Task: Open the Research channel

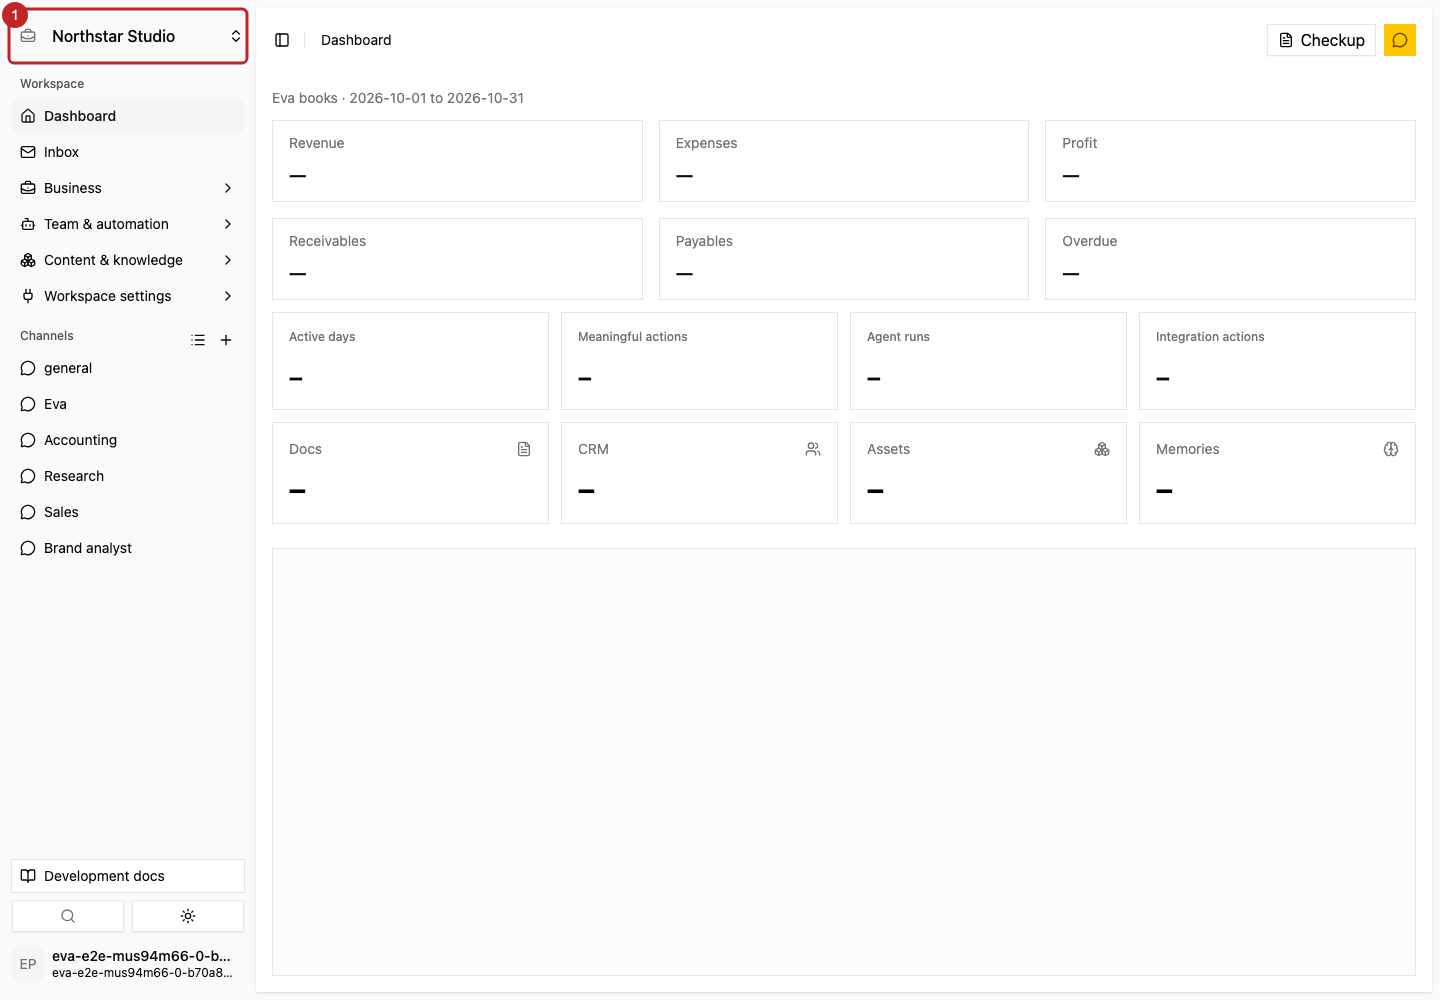Action: point(128,476)
